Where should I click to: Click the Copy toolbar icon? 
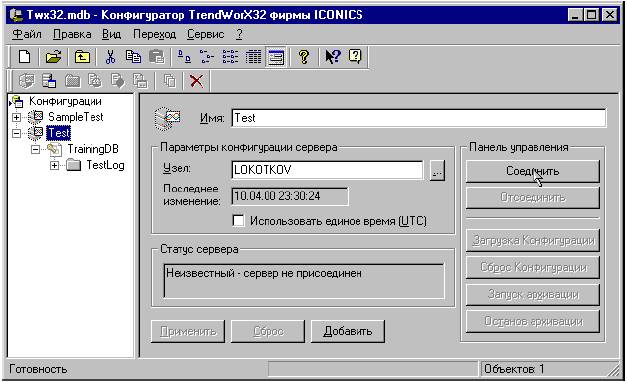[133, 56]
